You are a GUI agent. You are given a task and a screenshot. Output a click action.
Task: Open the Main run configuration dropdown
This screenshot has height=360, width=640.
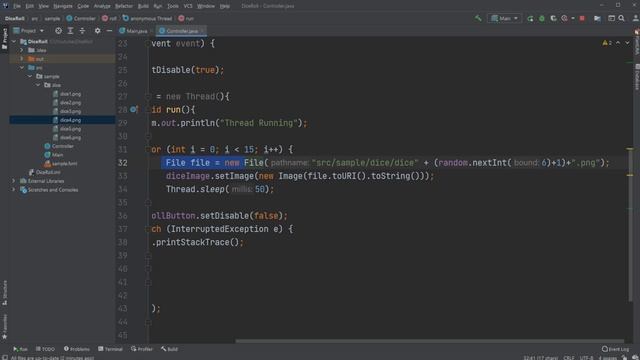(x=504, y=18)
